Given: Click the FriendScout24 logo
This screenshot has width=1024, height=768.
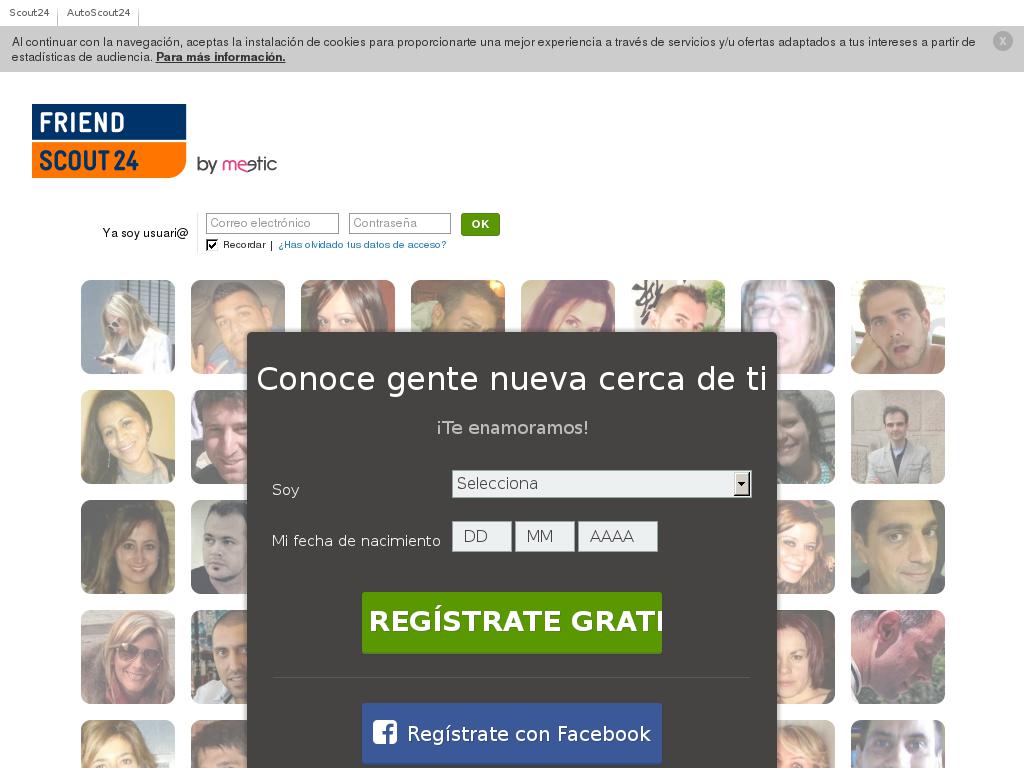Looking at the screenshot, I should click(109, 140).
